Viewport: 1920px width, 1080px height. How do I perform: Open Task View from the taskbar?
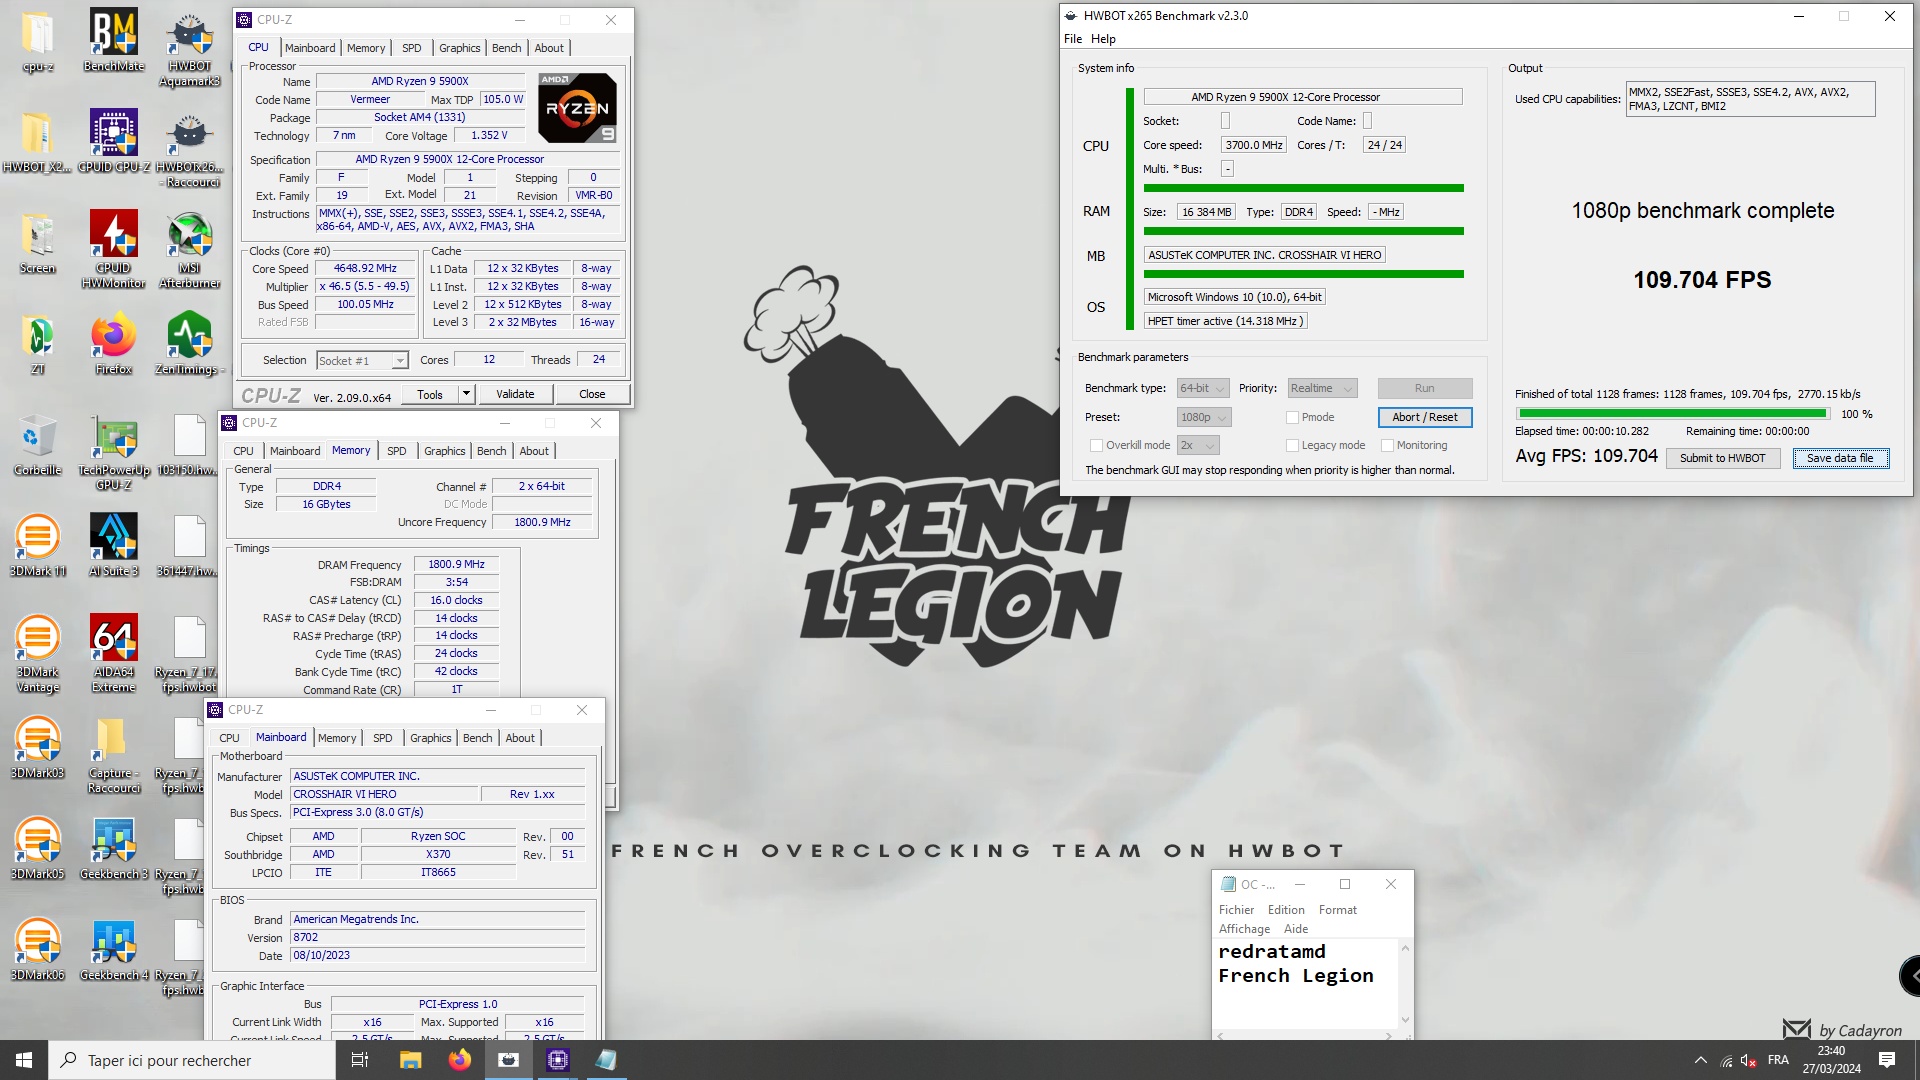(360, 1060)
